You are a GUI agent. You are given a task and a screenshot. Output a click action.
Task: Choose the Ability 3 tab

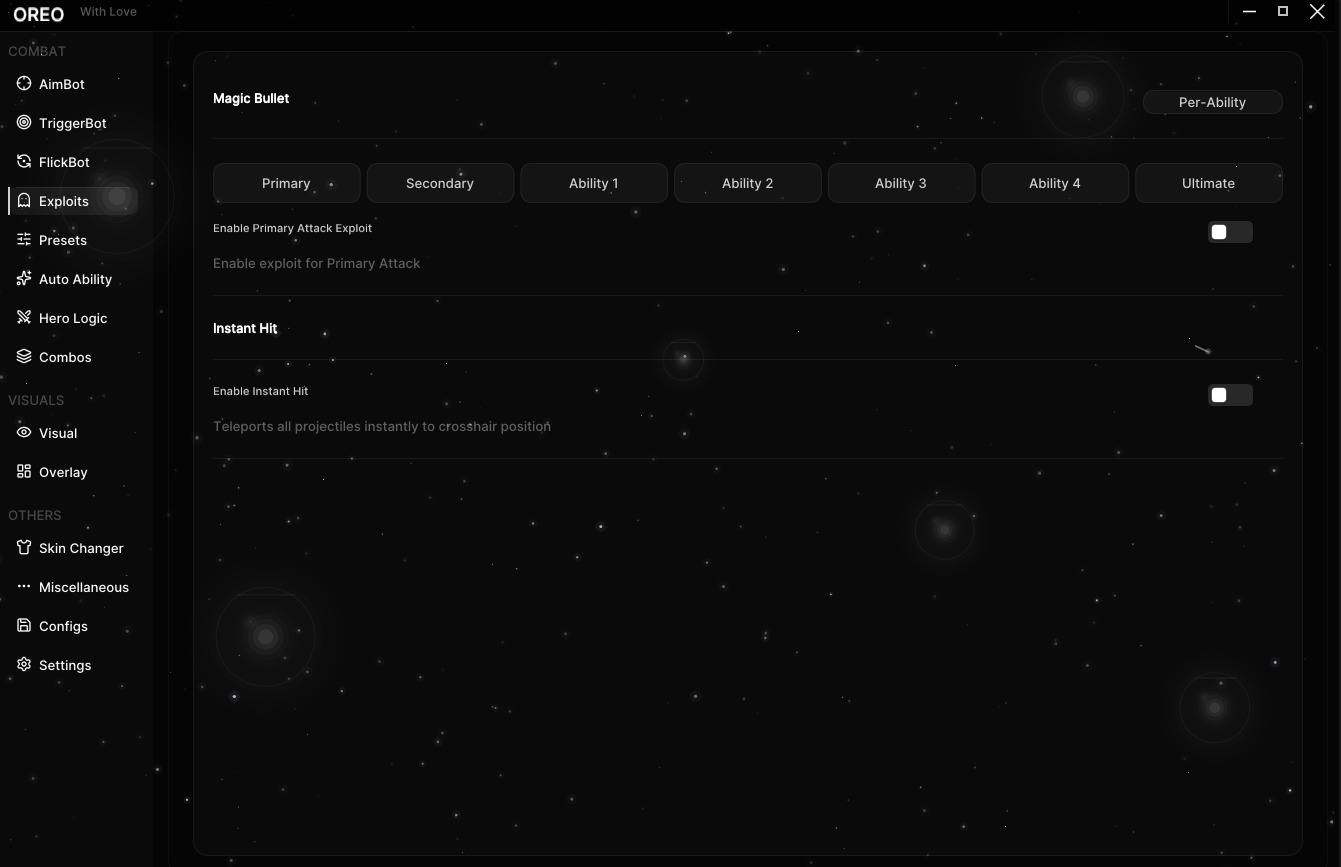coord(901,183)
